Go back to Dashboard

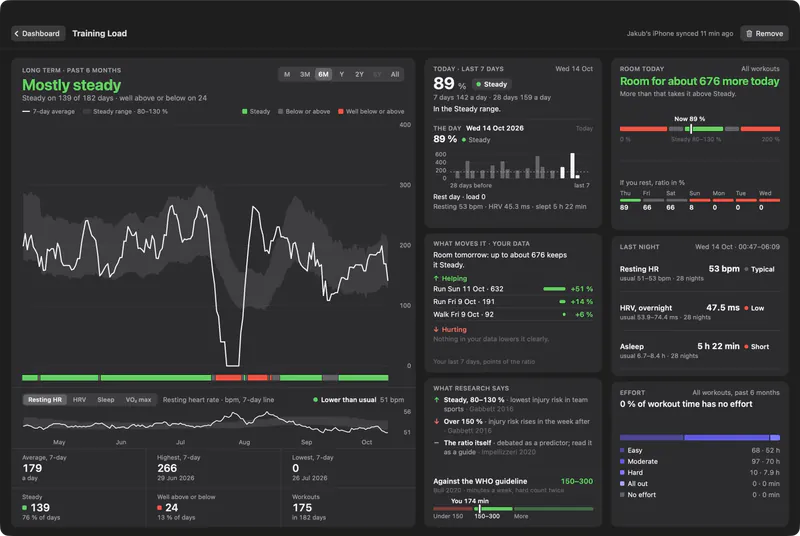point(38,34)
